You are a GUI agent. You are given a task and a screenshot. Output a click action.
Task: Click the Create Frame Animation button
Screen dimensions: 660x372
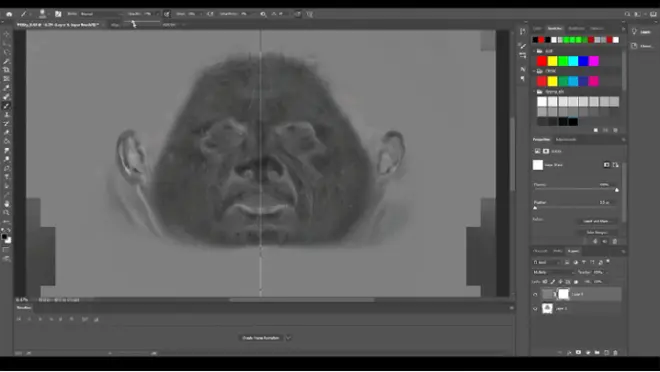coord(261,337)
